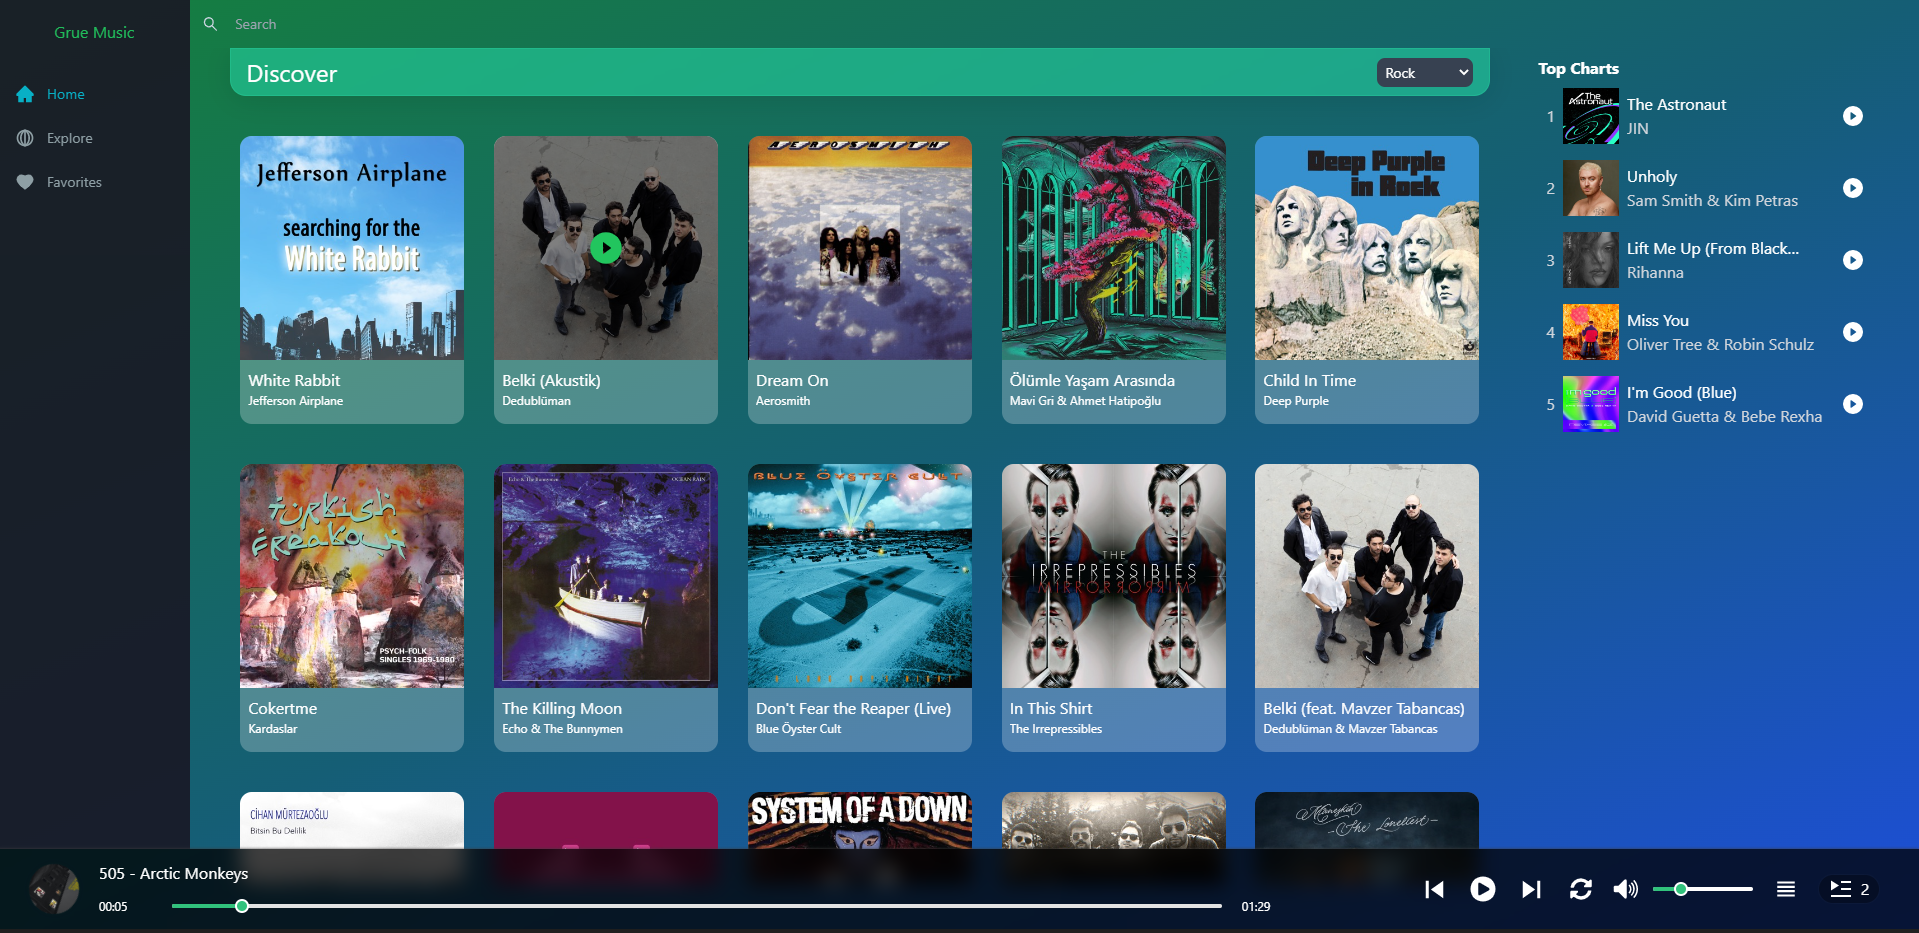Click David Guetta & Bebe Rexha text
Viewport: 1919px width, 933px height.
click(1724, 416)
